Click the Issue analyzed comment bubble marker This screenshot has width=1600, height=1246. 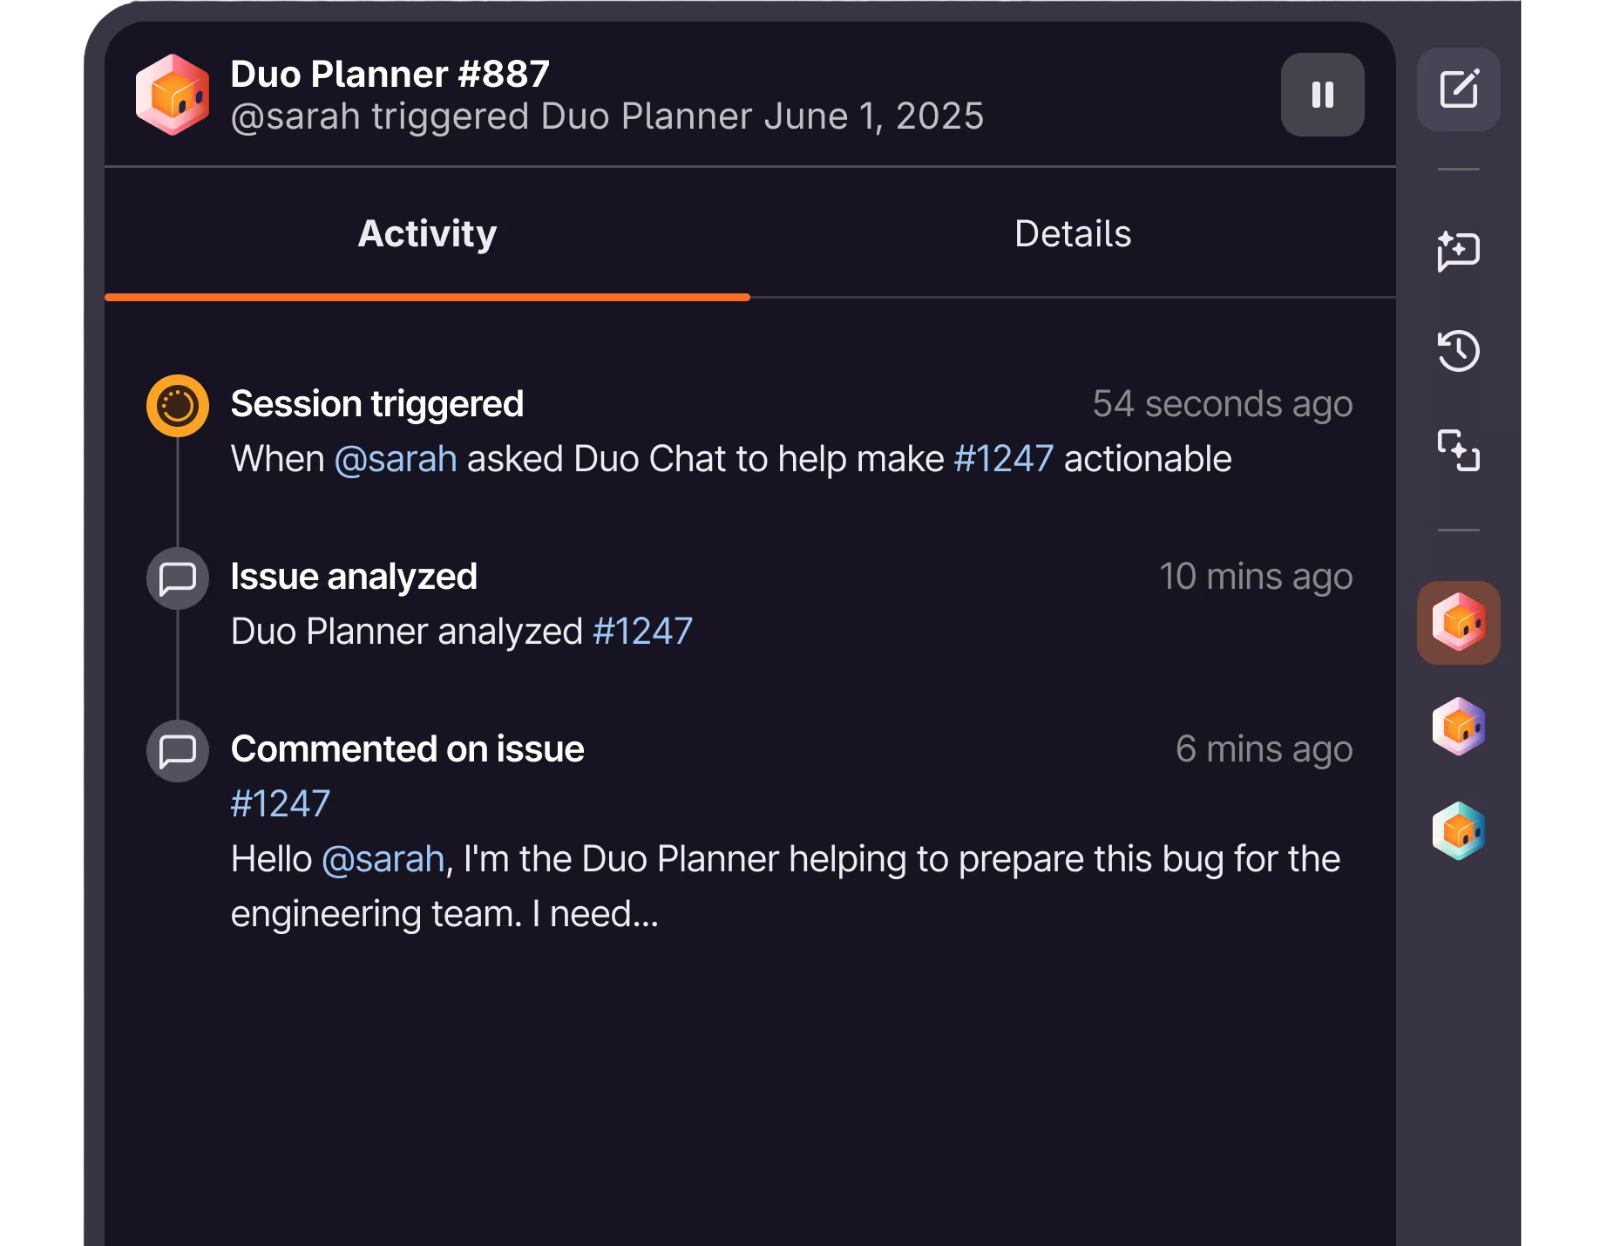178,578
